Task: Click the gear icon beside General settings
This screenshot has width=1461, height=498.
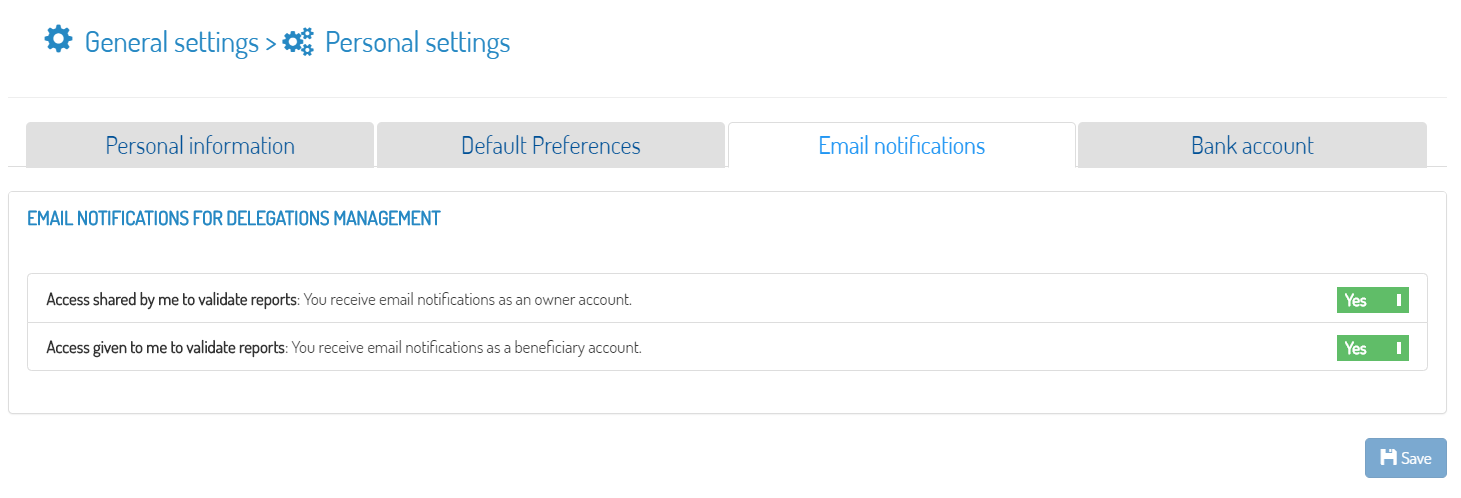Action: coord(59,40)
